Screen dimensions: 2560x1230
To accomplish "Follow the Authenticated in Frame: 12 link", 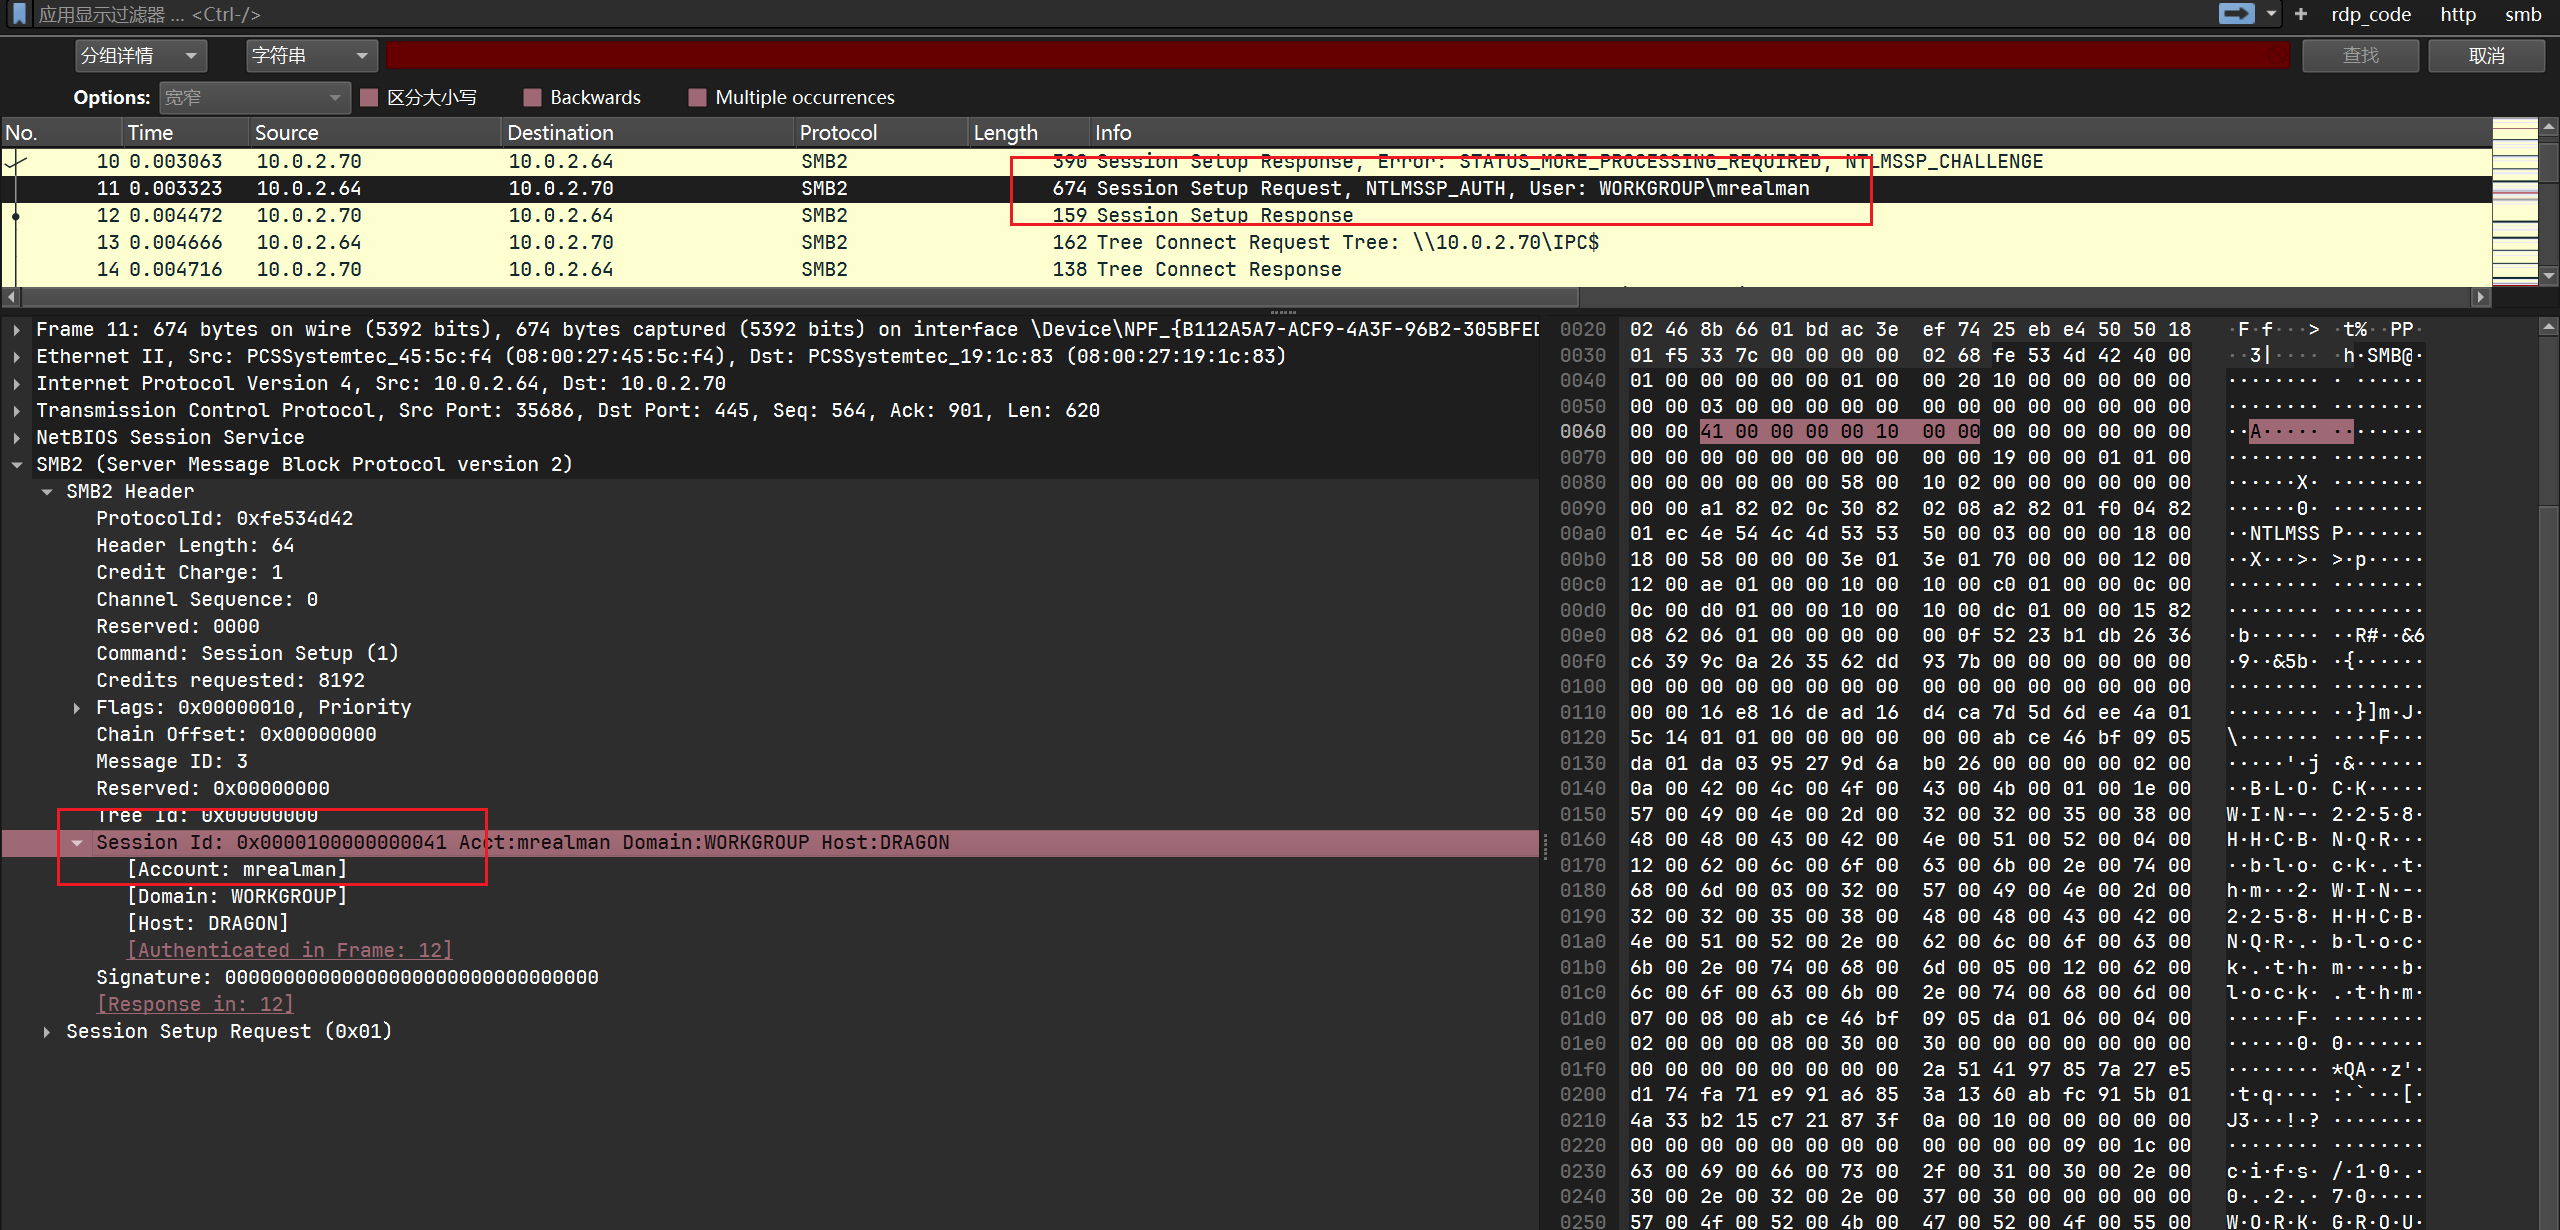I will point(290,950).
